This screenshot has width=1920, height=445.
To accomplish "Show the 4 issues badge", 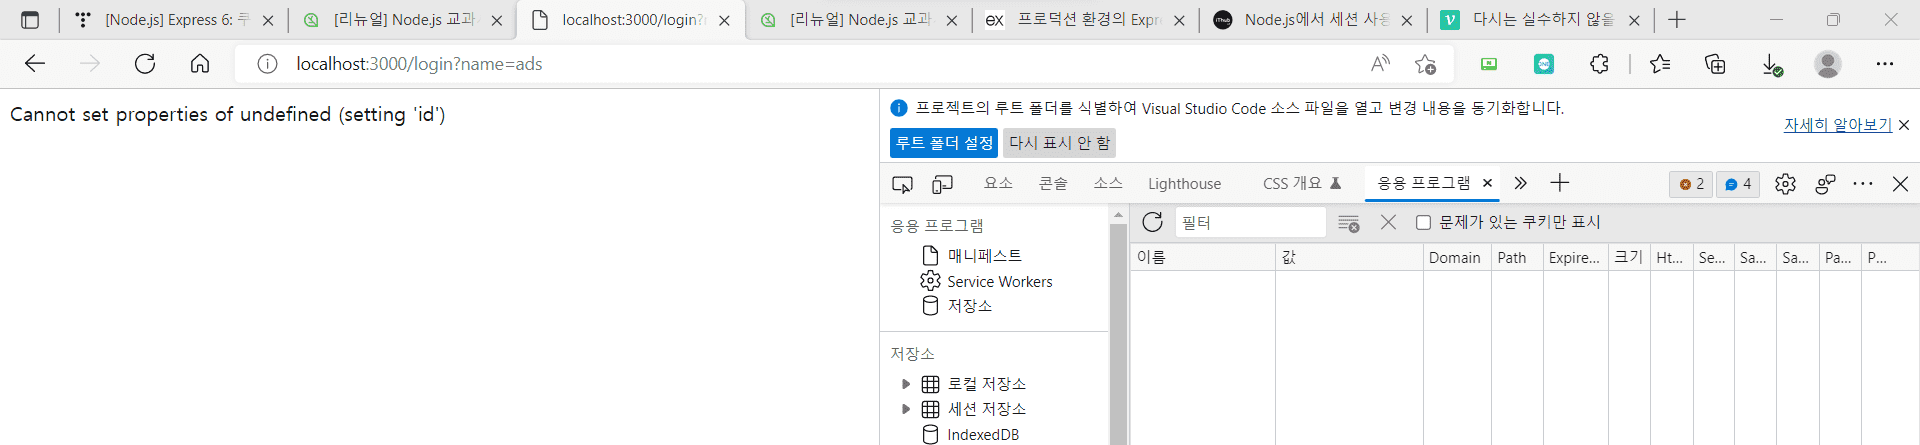I will (1738, 184).
